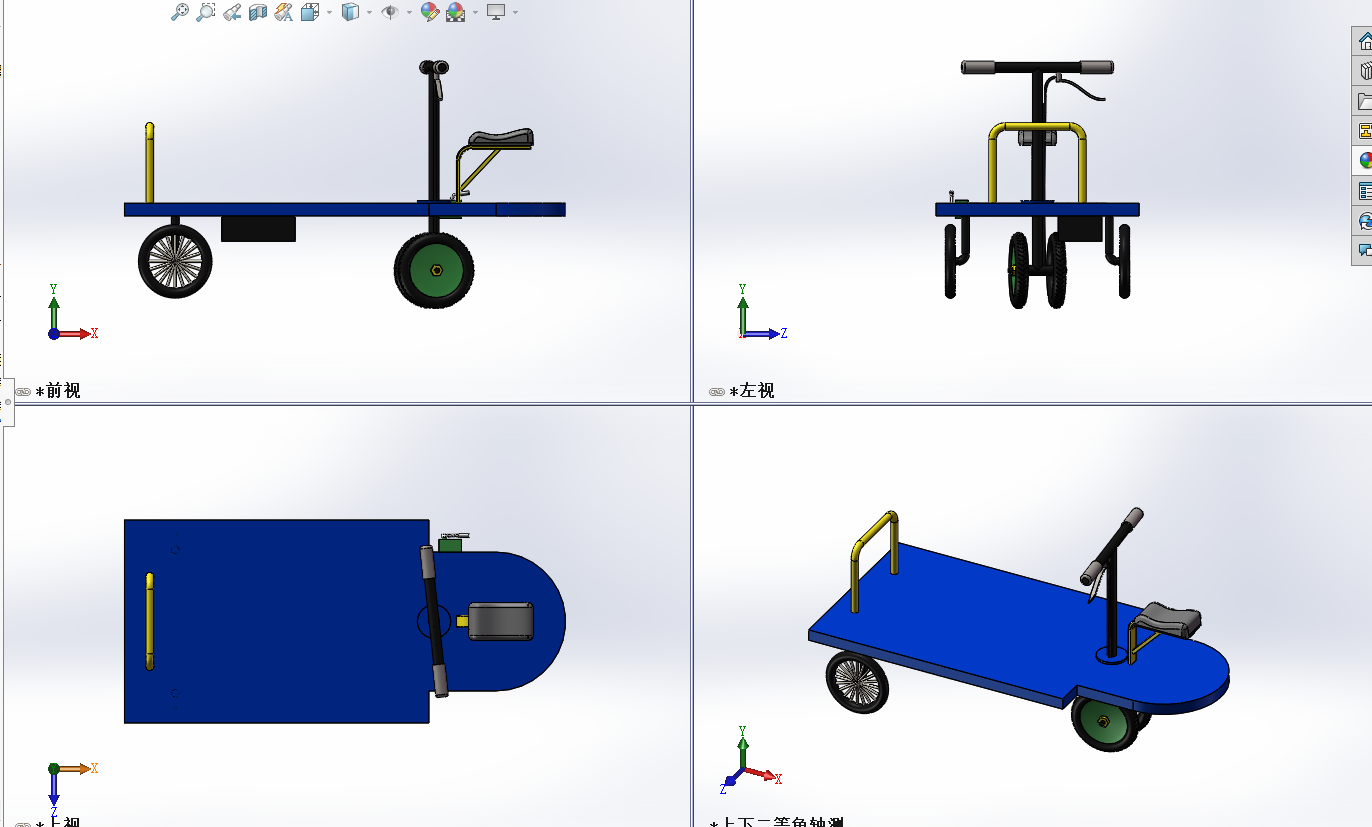Click the Apply Scene icon
The width and height of the screenshot is (1372, 827).
[456, 12]
